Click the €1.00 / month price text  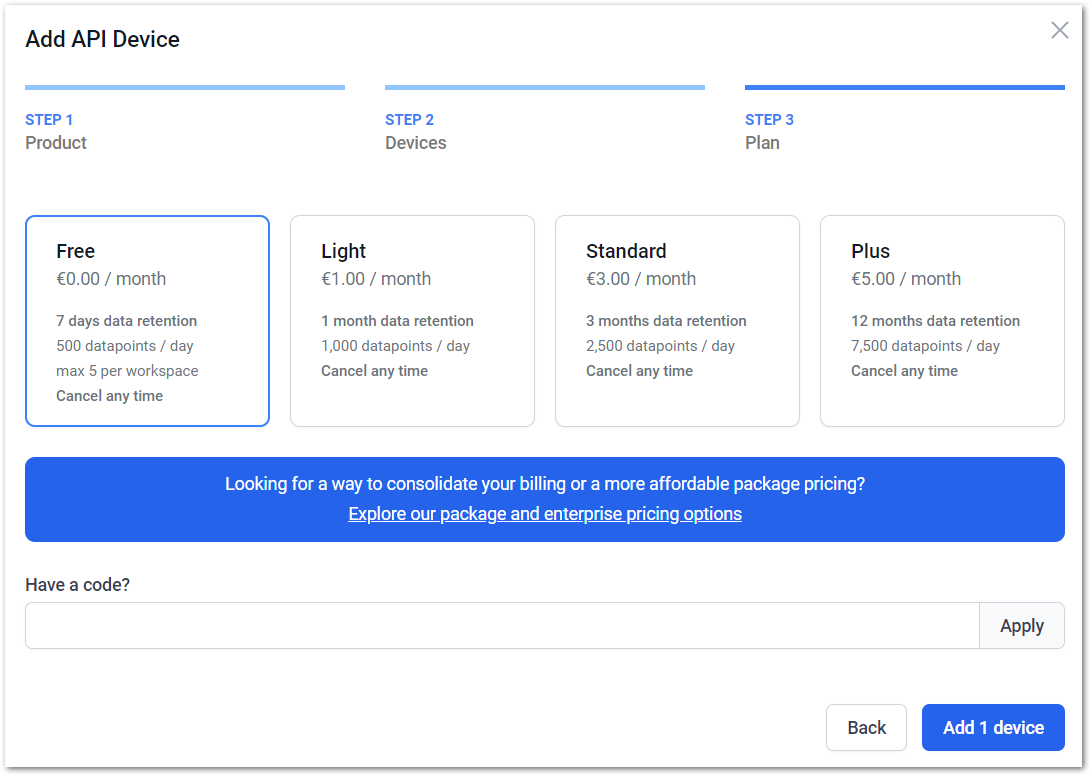pos(376,279)
